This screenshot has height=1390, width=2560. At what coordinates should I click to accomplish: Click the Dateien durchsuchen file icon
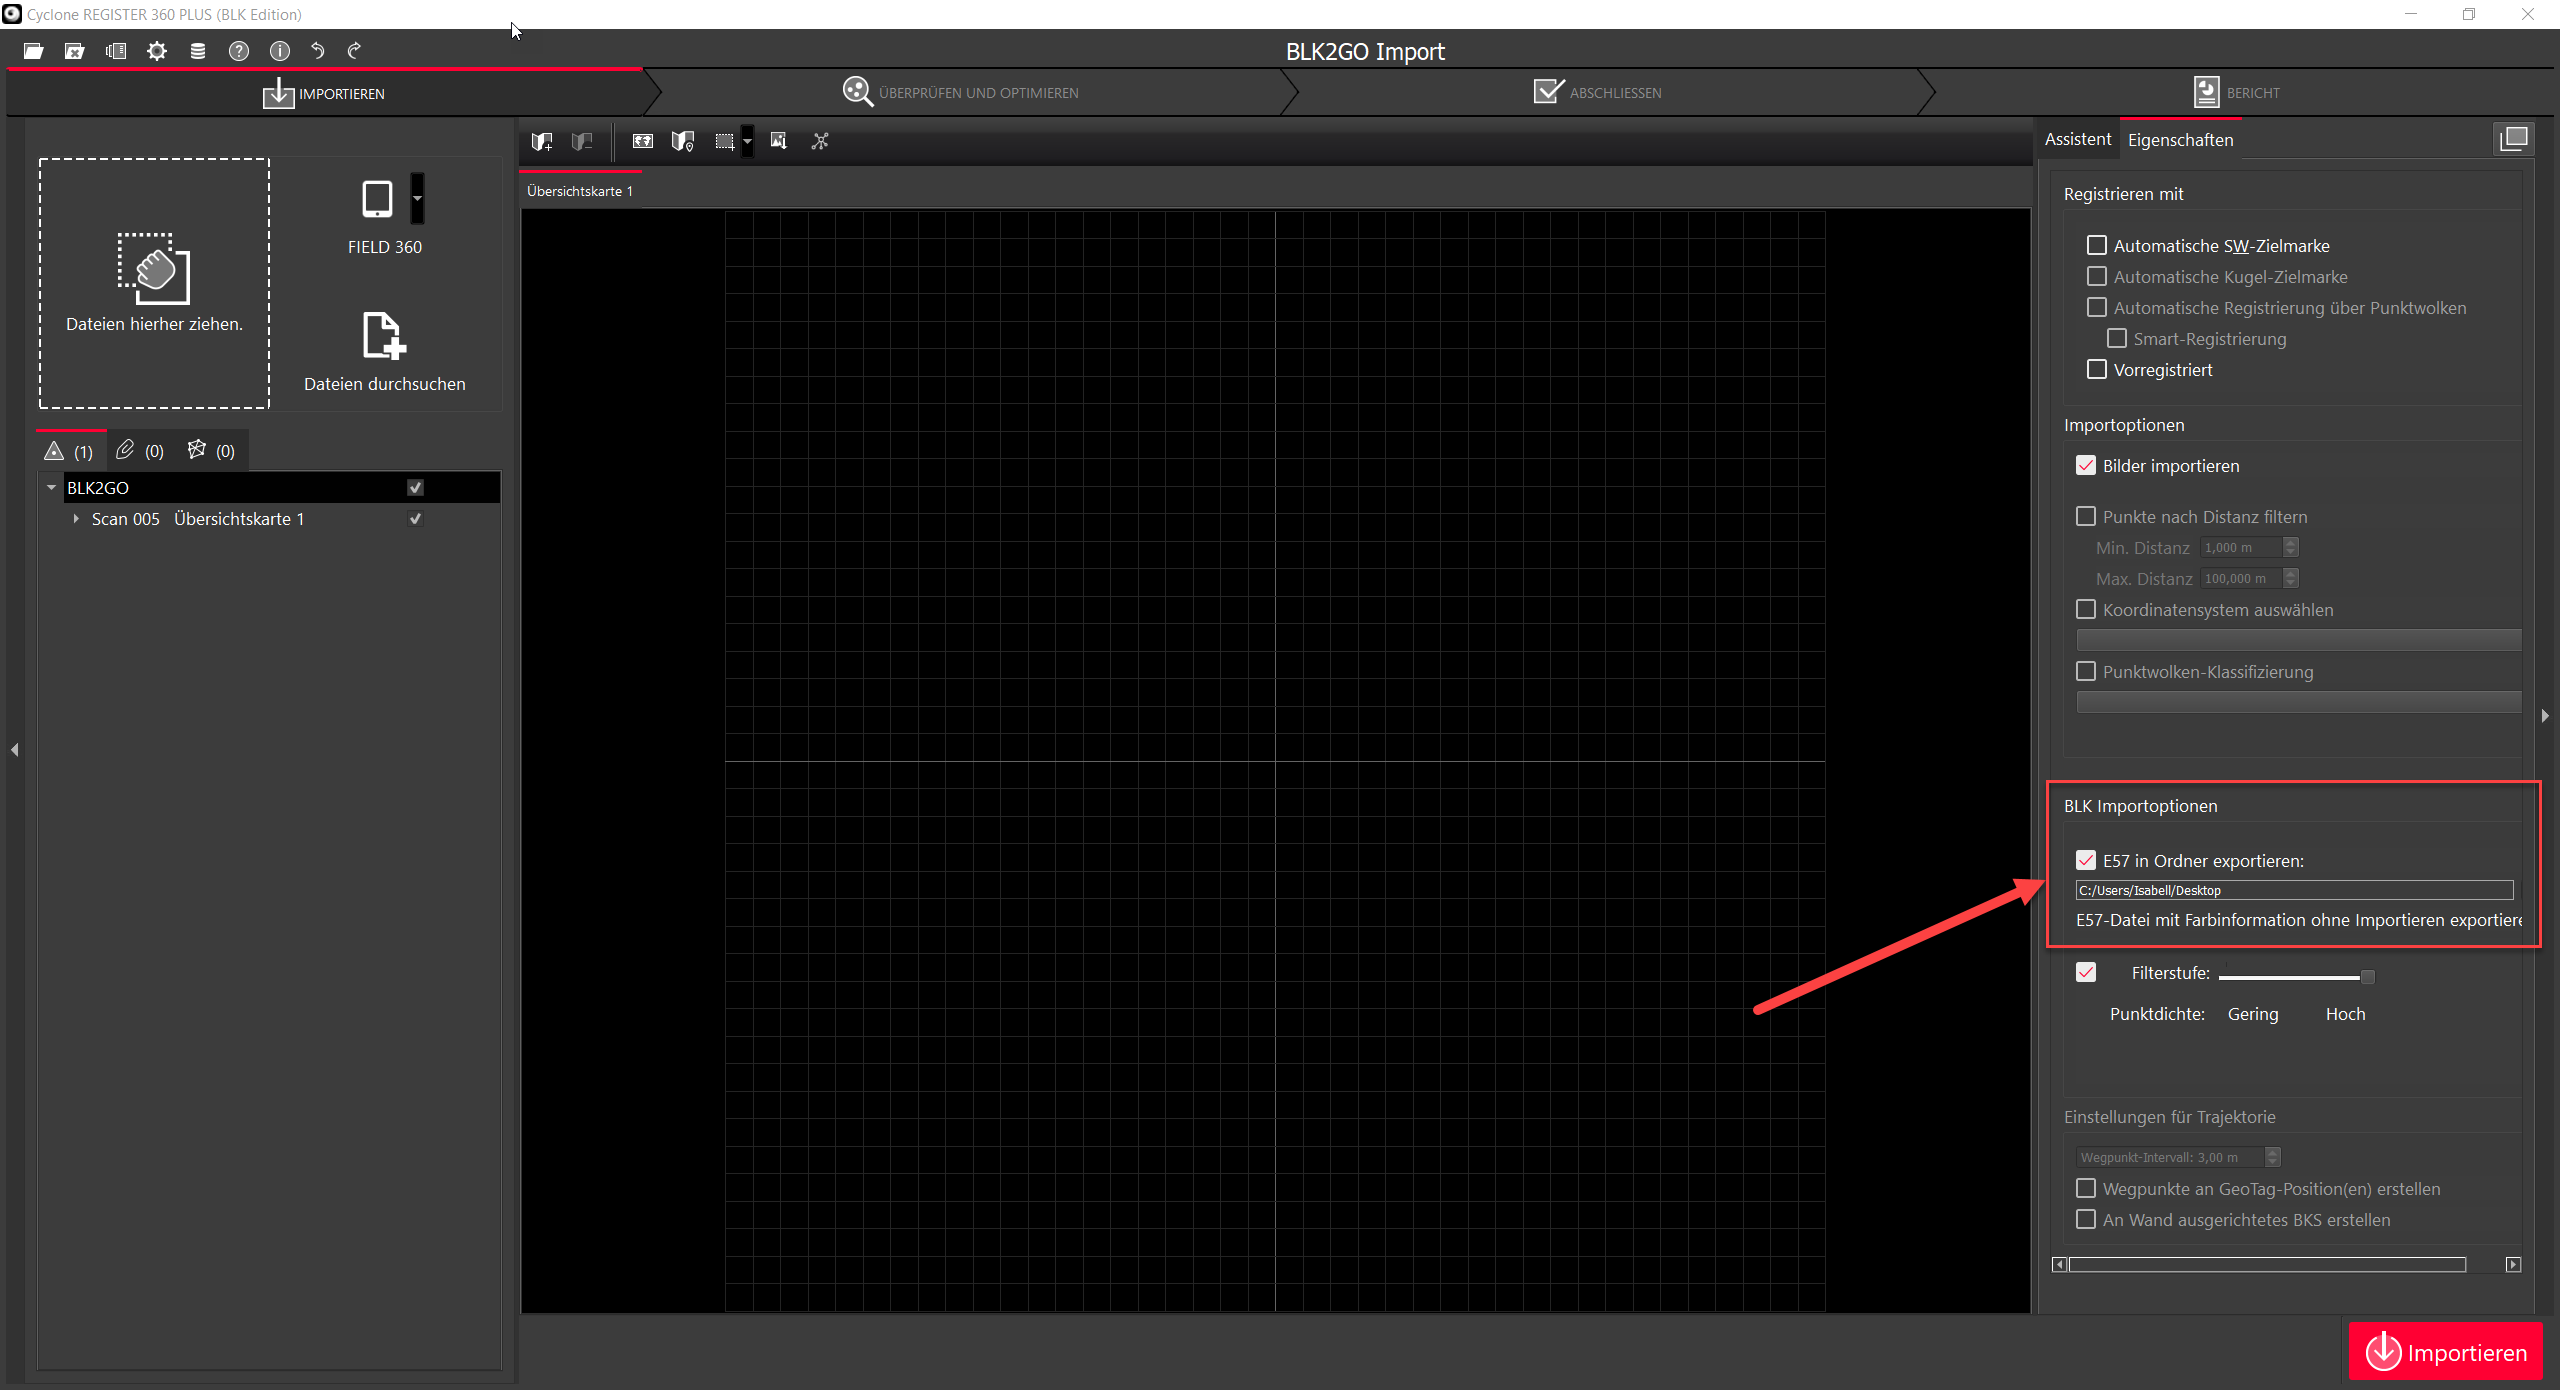coord(384,336)
